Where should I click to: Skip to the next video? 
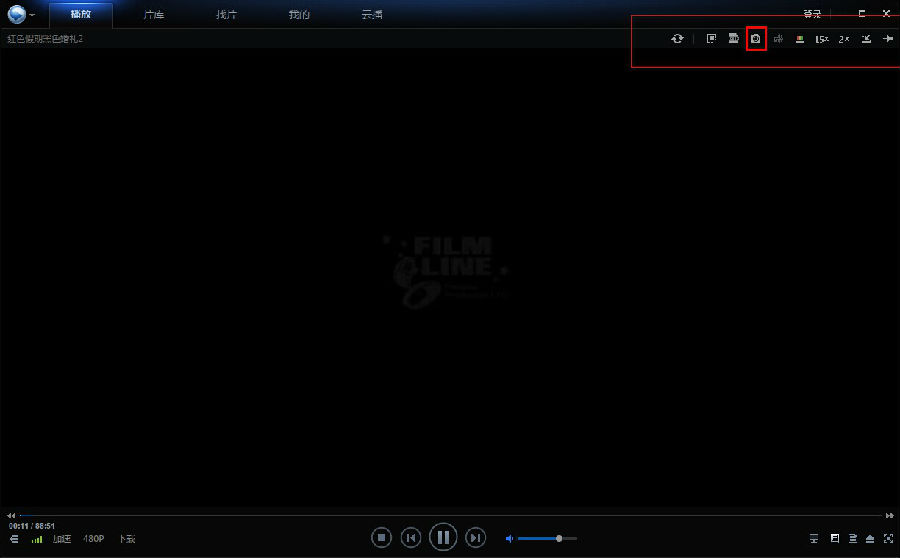pyautogui.click(x=475, y=538)
